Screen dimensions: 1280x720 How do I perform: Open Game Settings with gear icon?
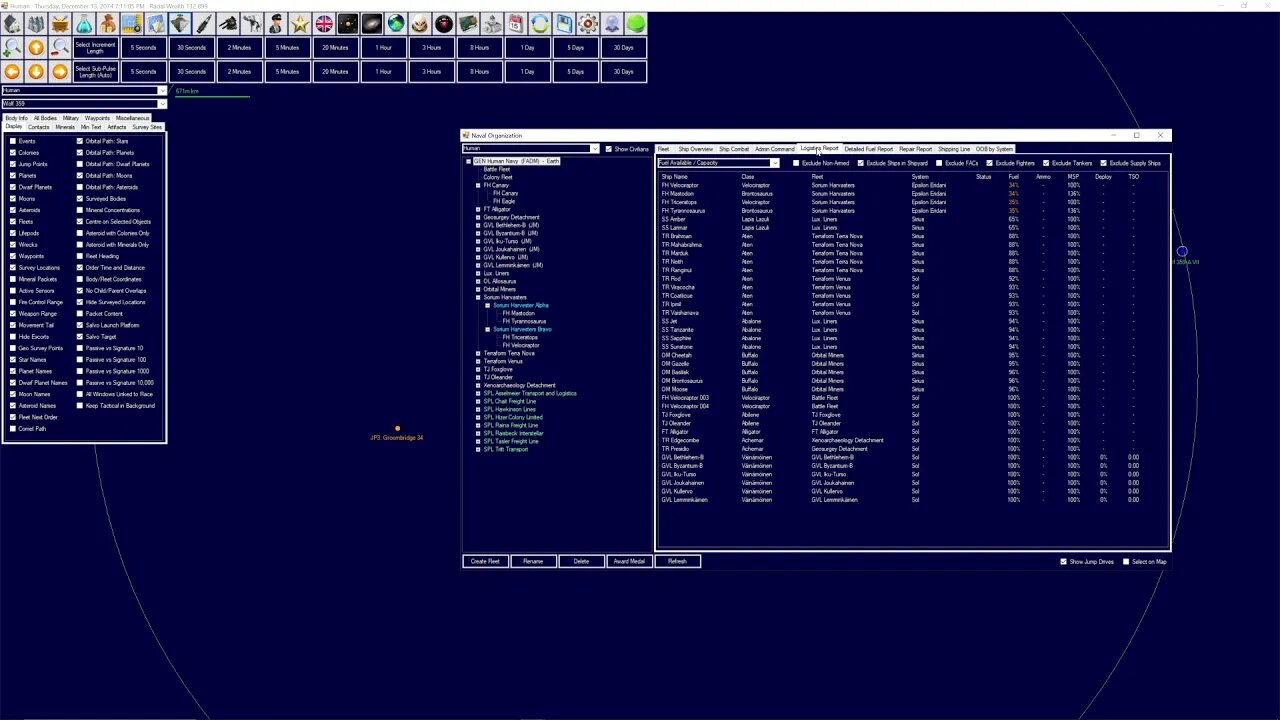click(x=588, y=23)
